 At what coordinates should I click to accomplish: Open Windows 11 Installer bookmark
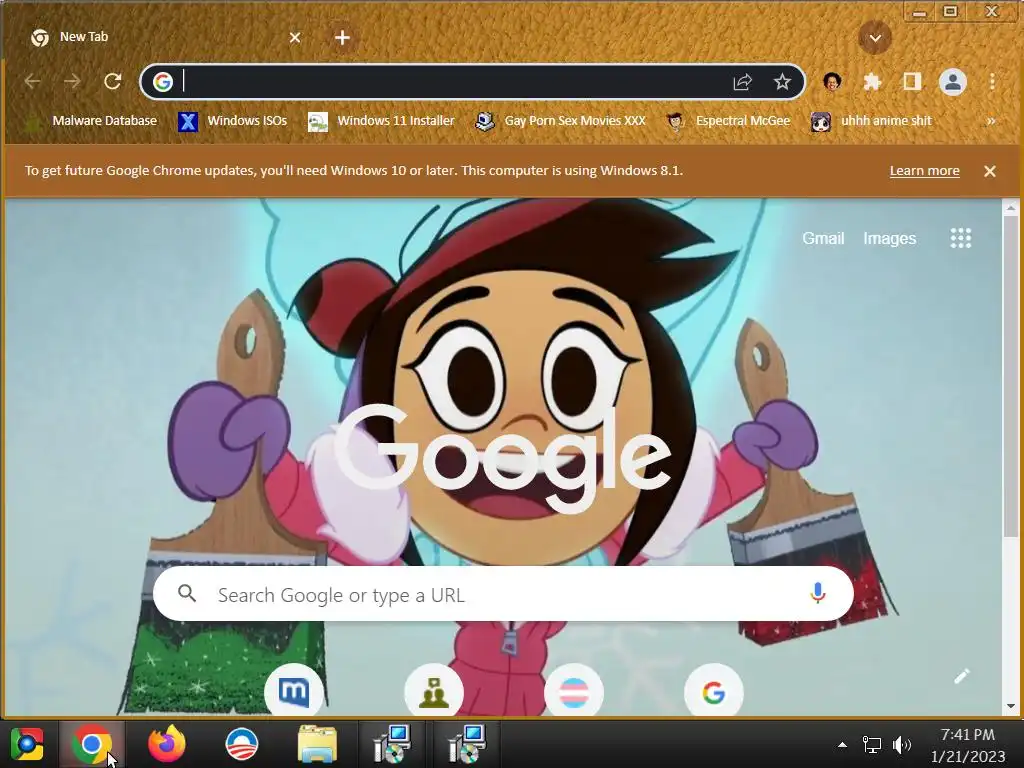pyautogui.click(x=381, y=121)
